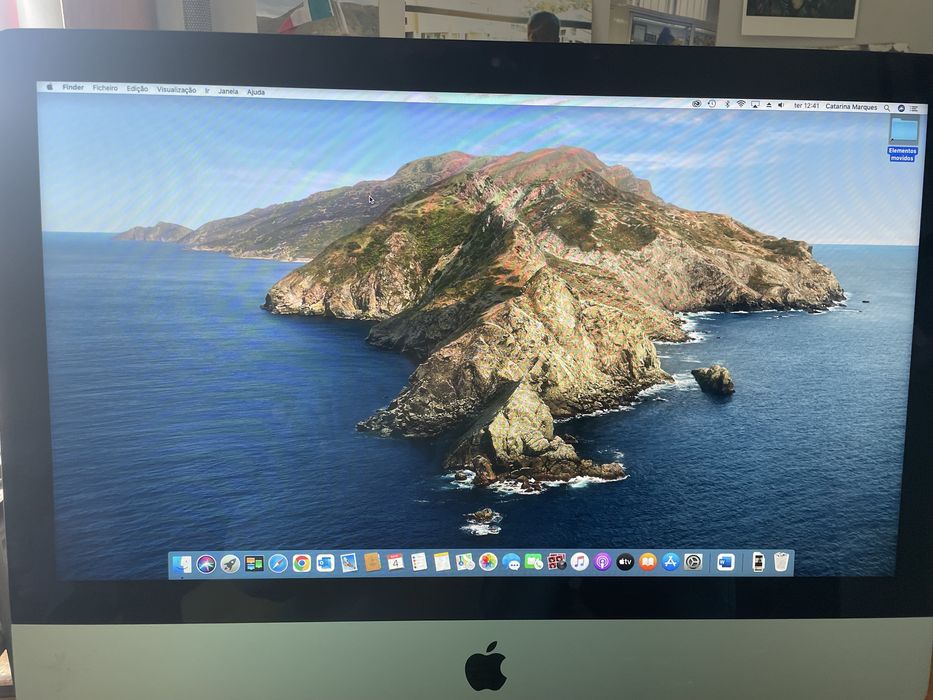The image size is (933, 700).
Task: Click the eject icon in menu bar
Action: (768, 105)
